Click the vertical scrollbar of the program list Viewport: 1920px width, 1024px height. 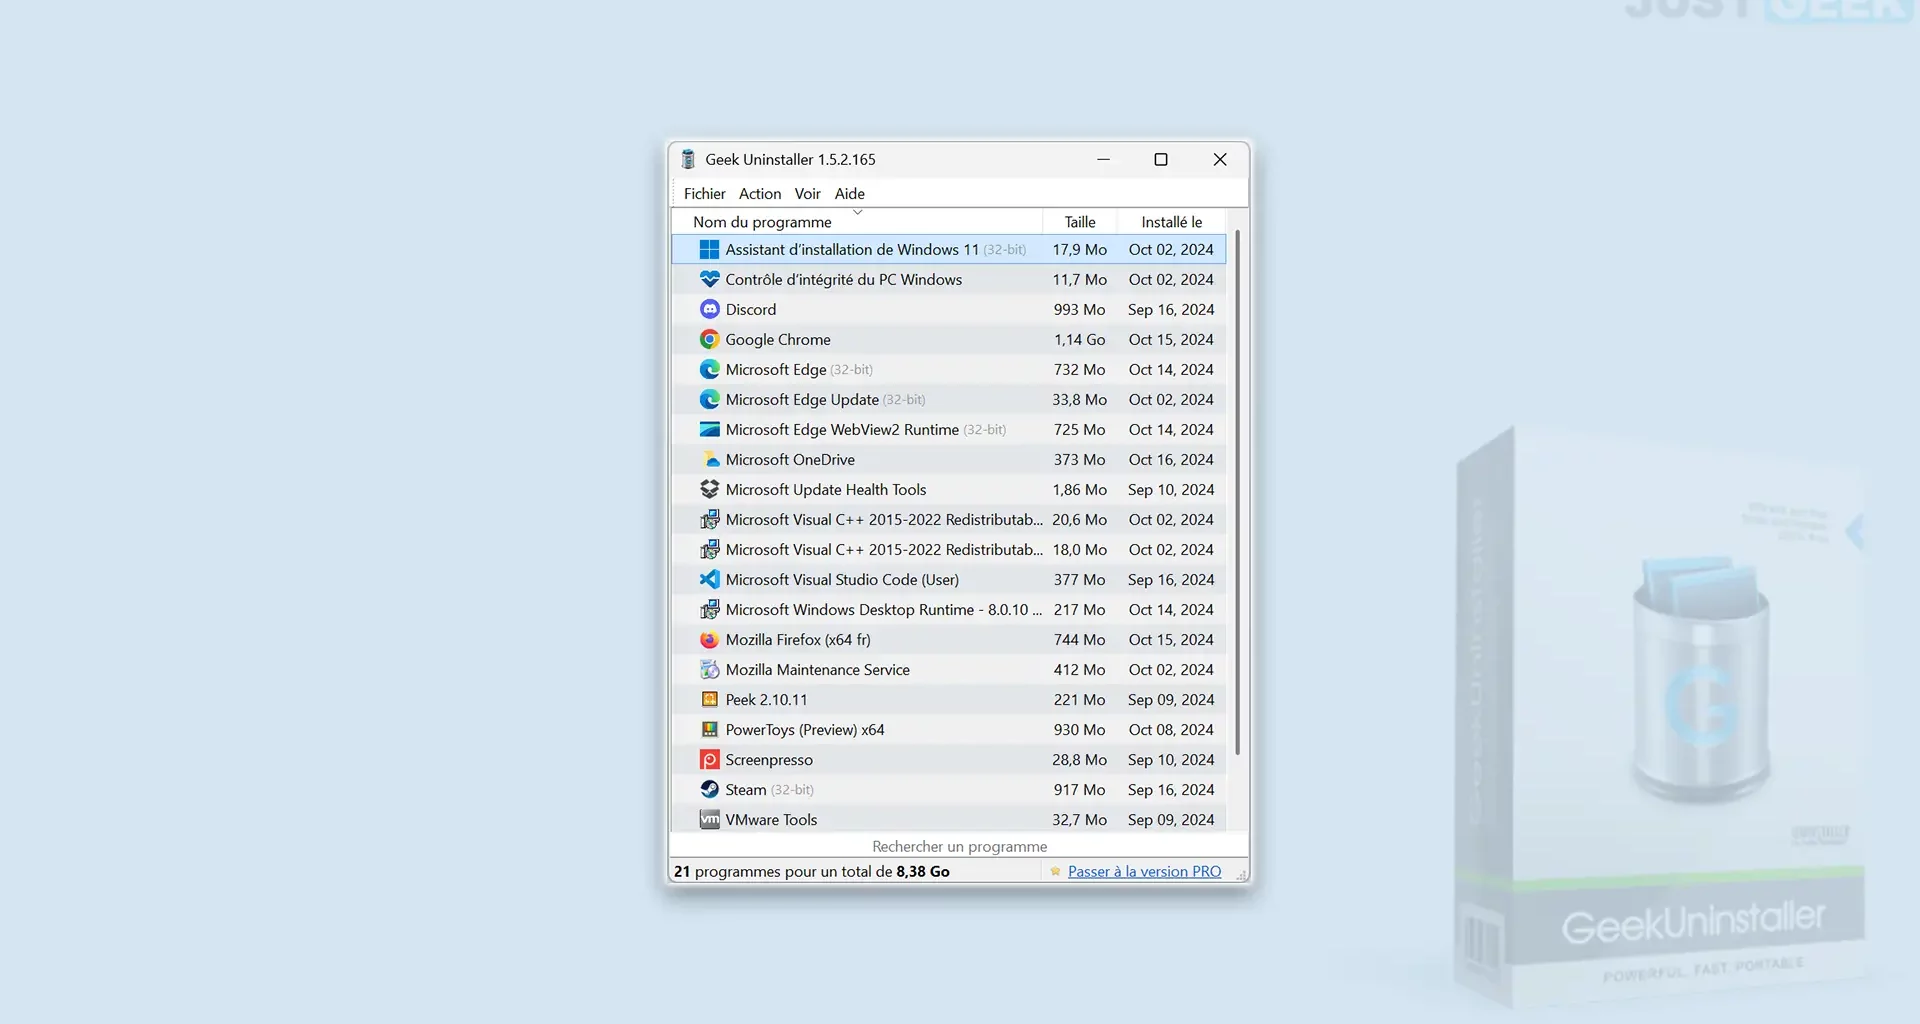click(1238, 492)
